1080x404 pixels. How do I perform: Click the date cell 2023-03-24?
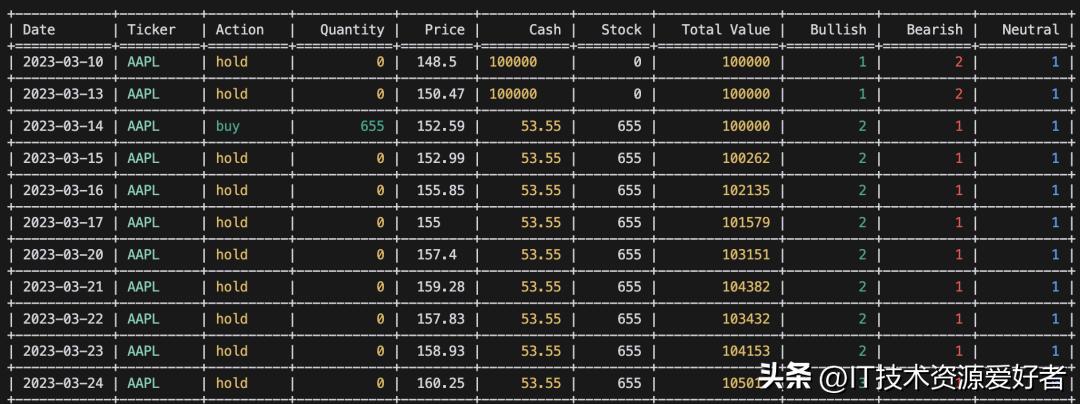(x=62, y=382)
